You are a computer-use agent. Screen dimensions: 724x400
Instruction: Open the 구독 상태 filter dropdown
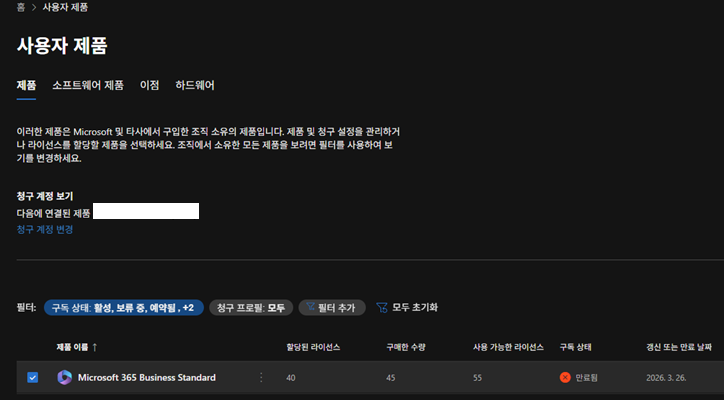pyautogui.click(x=124, y=308)
